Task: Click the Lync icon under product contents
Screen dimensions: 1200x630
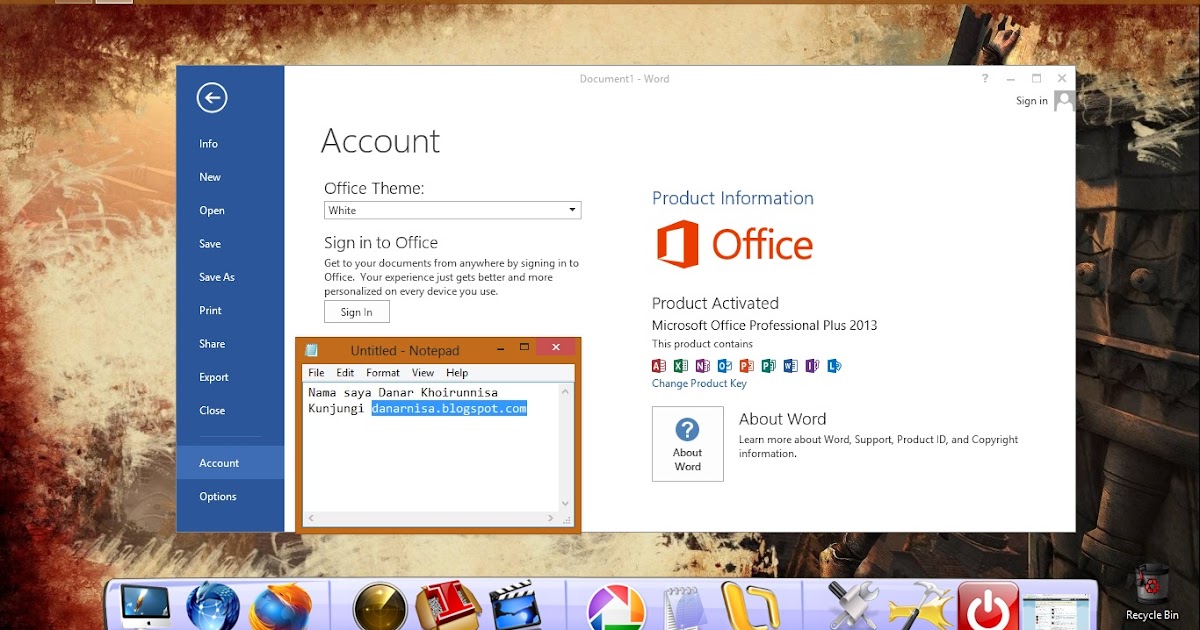Action: 834,366
